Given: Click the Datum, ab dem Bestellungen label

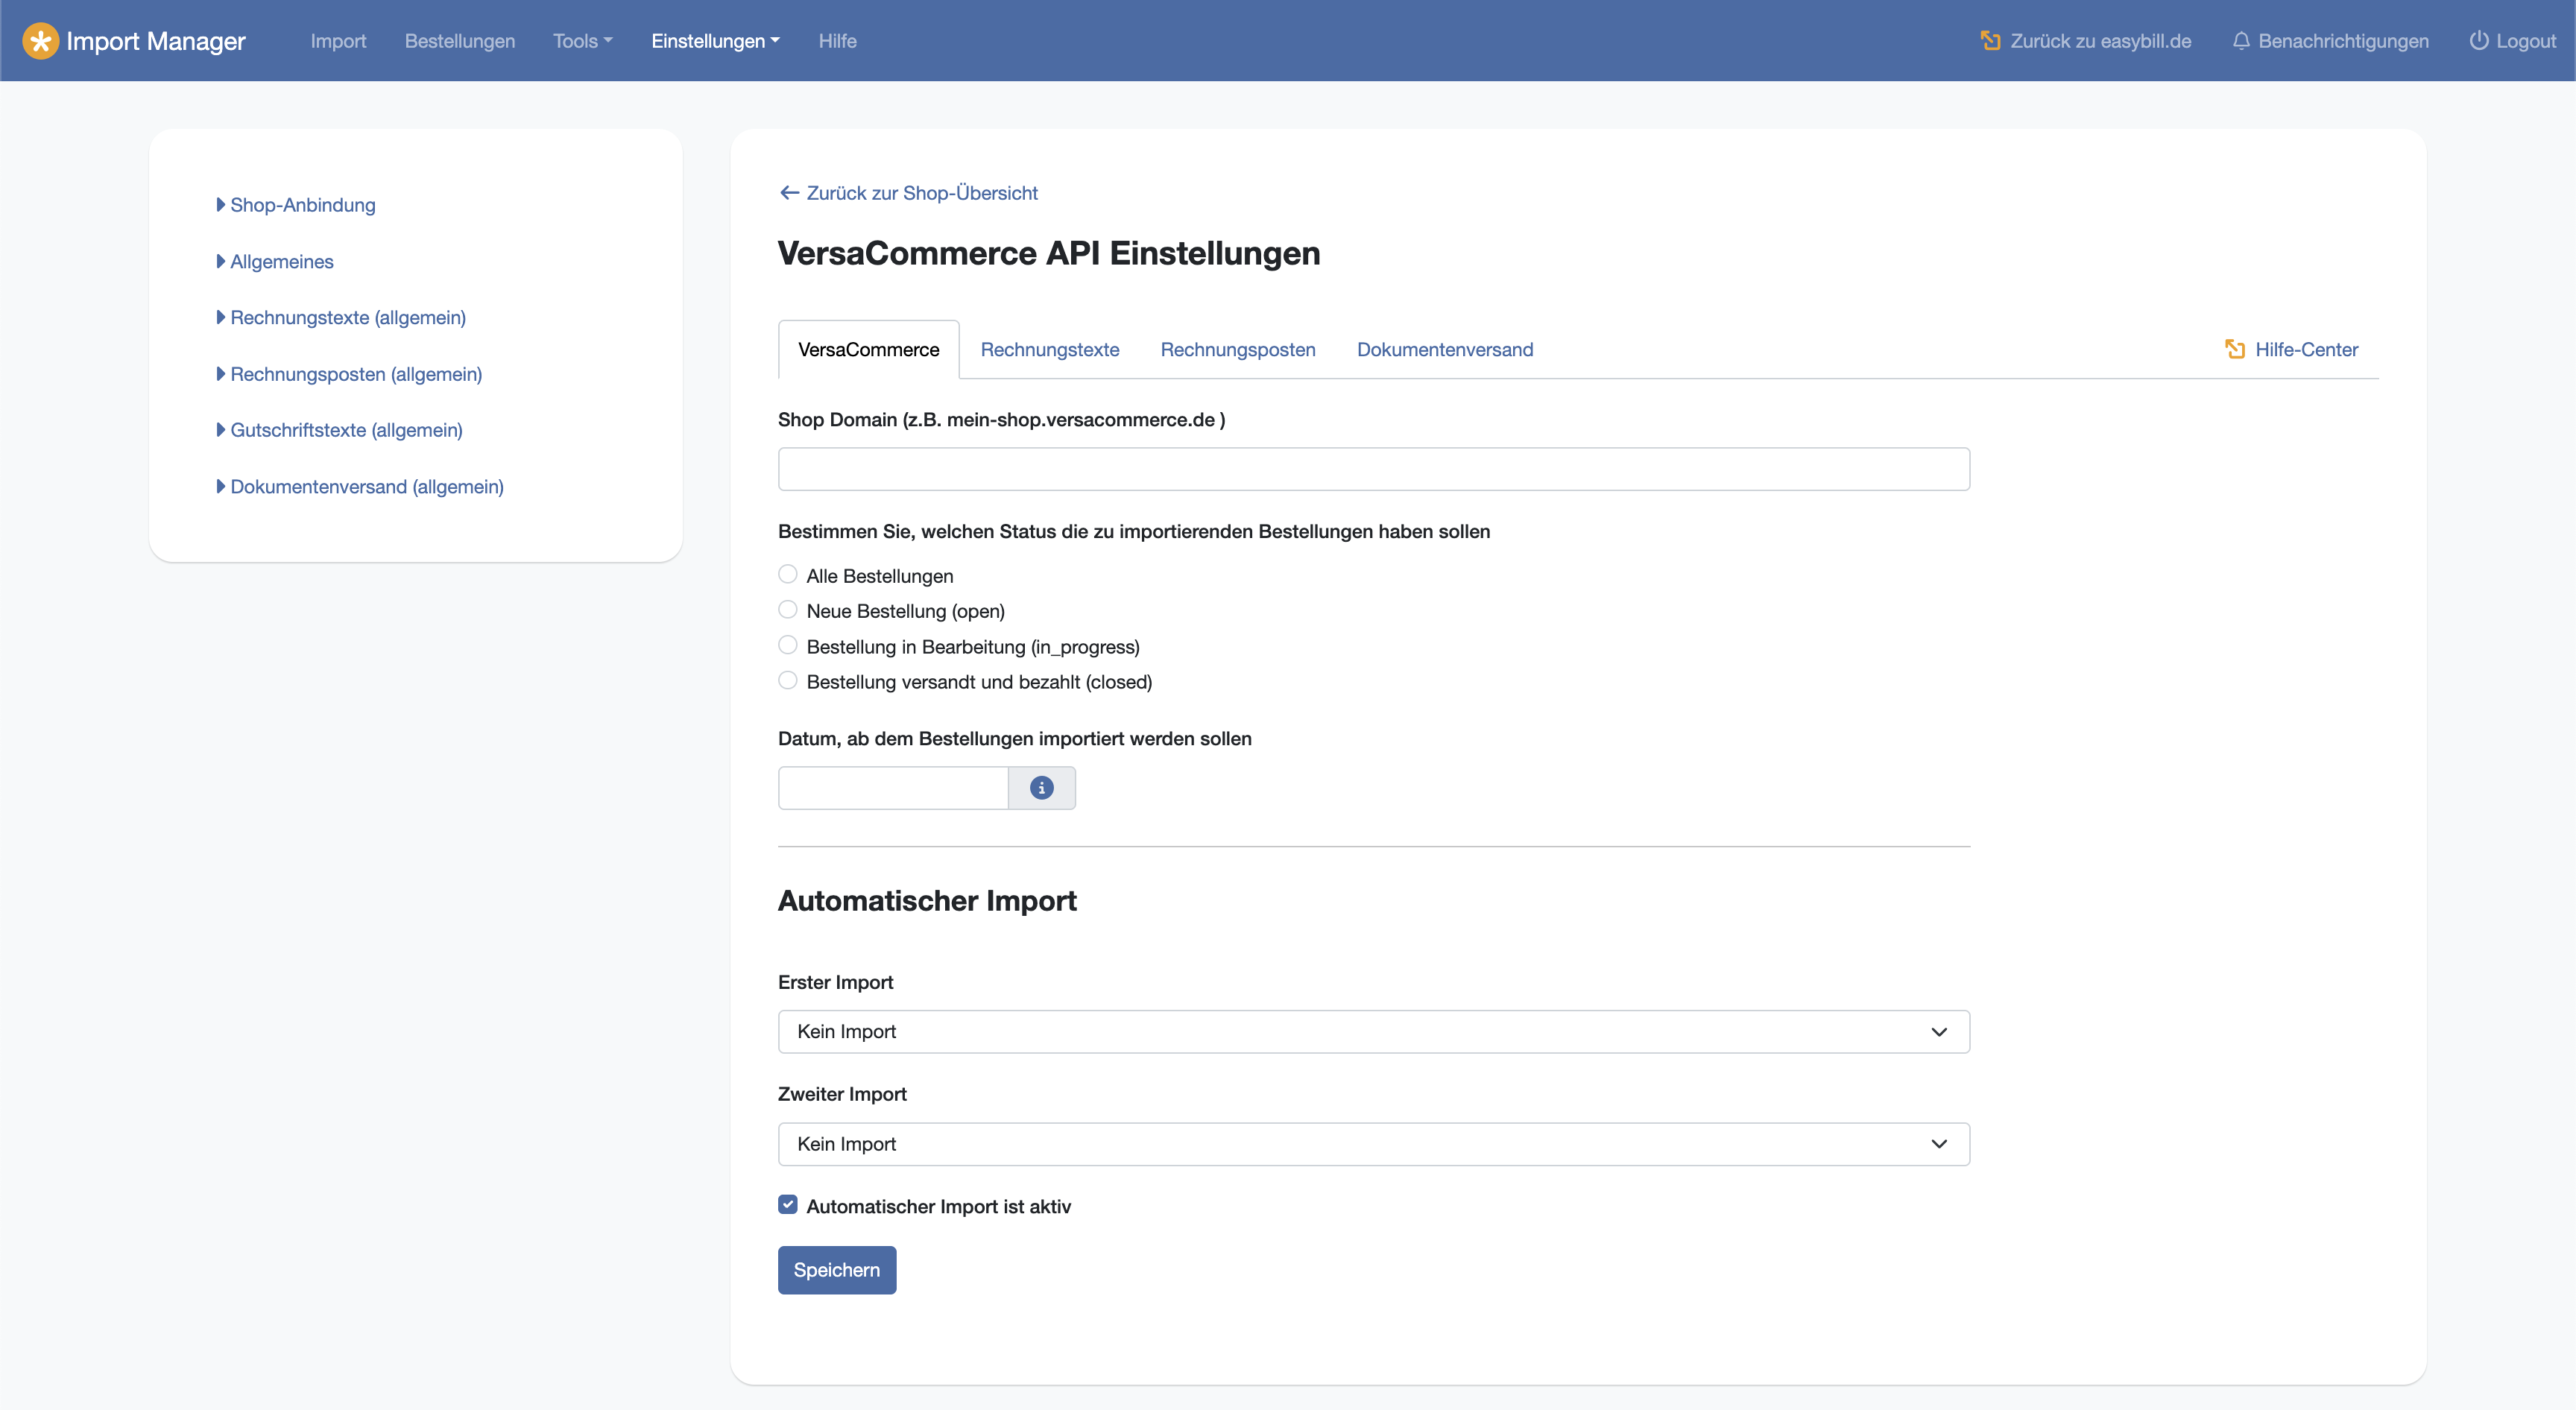Looking at the screenshot, I should pos(1015,739).
